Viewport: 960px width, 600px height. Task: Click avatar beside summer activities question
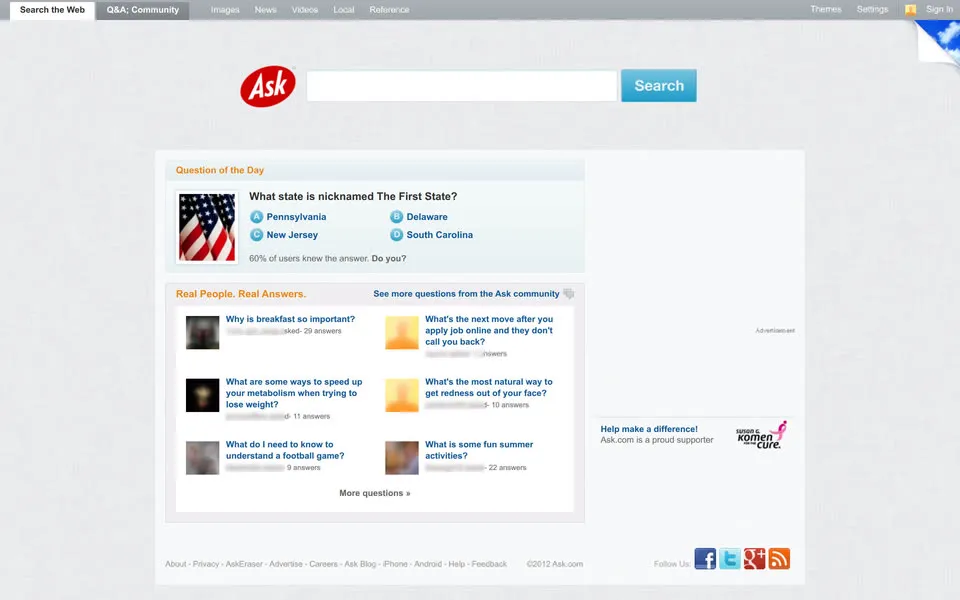402,458
